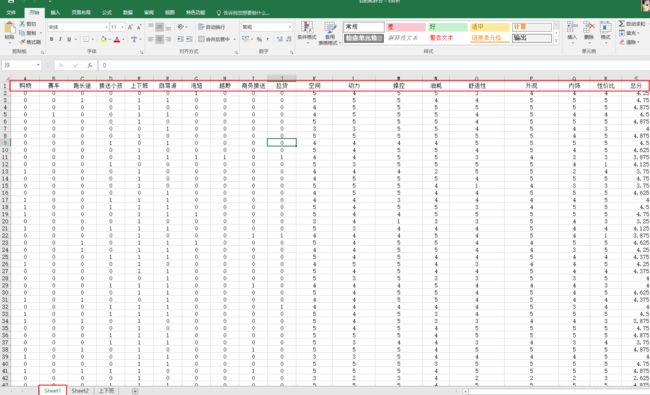
Task: Select the 输出 cell style
Action: pos(532,38)
